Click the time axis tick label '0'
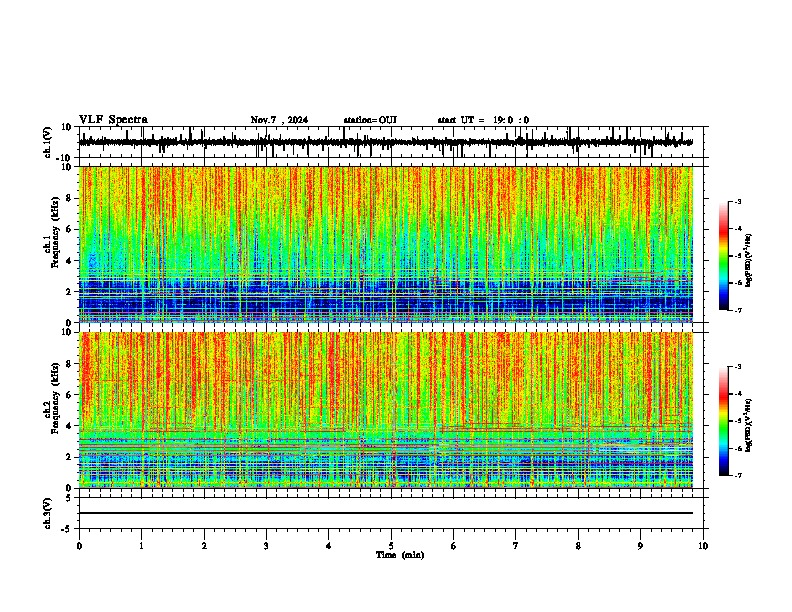The image size is (792, 612). (x=79, y=546)
